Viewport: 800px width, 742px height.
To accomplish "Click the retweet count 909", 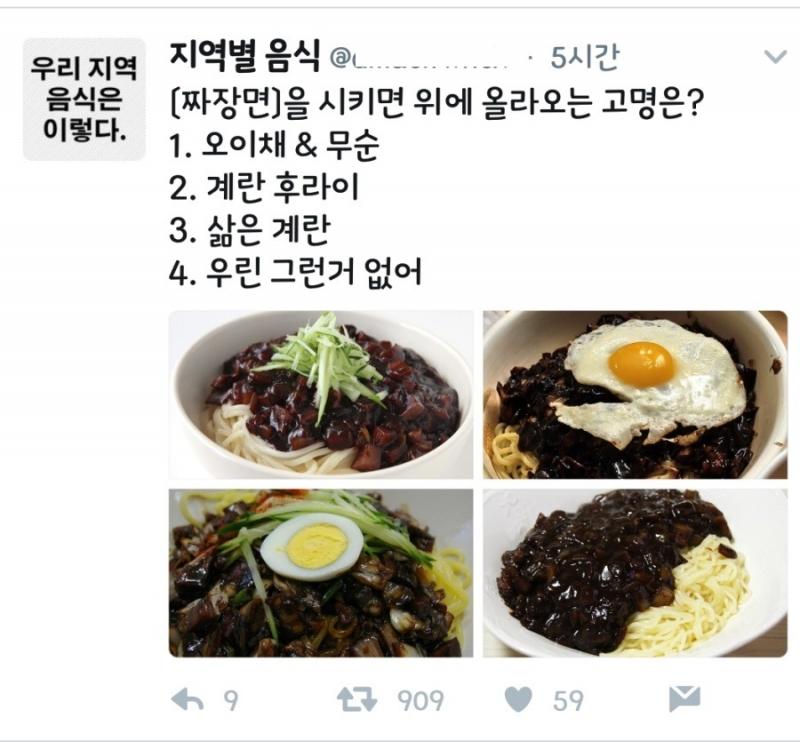I will (x=420, y=701).
